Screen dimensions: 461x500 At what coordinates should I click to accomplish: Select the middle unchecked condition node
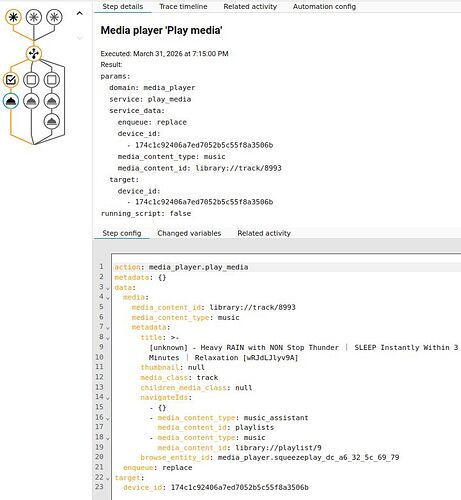pyautogui.click(x=31, y=80)
